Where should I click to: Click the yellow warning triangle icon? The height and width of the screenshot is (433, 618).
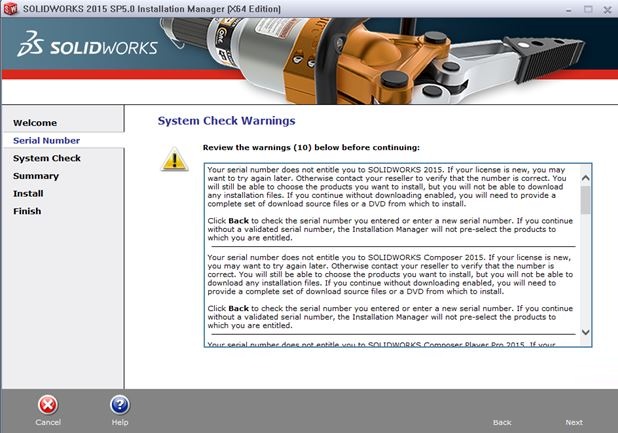coord(175,159)
